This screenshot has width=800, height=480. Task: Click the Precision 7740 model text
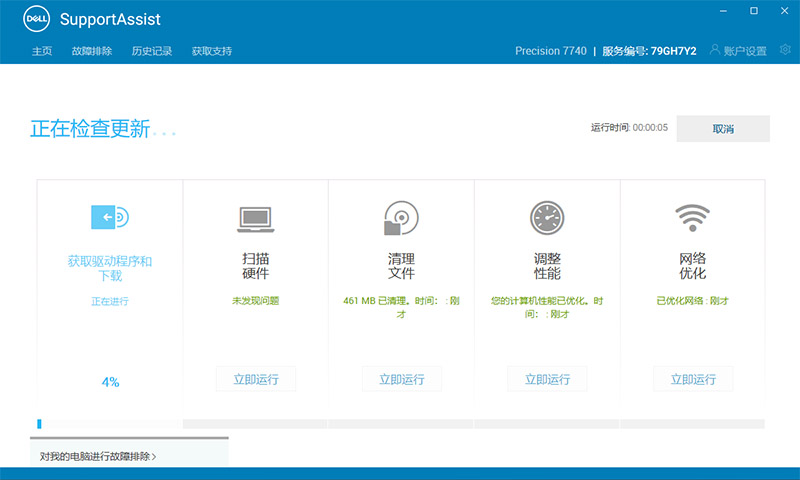551,51
